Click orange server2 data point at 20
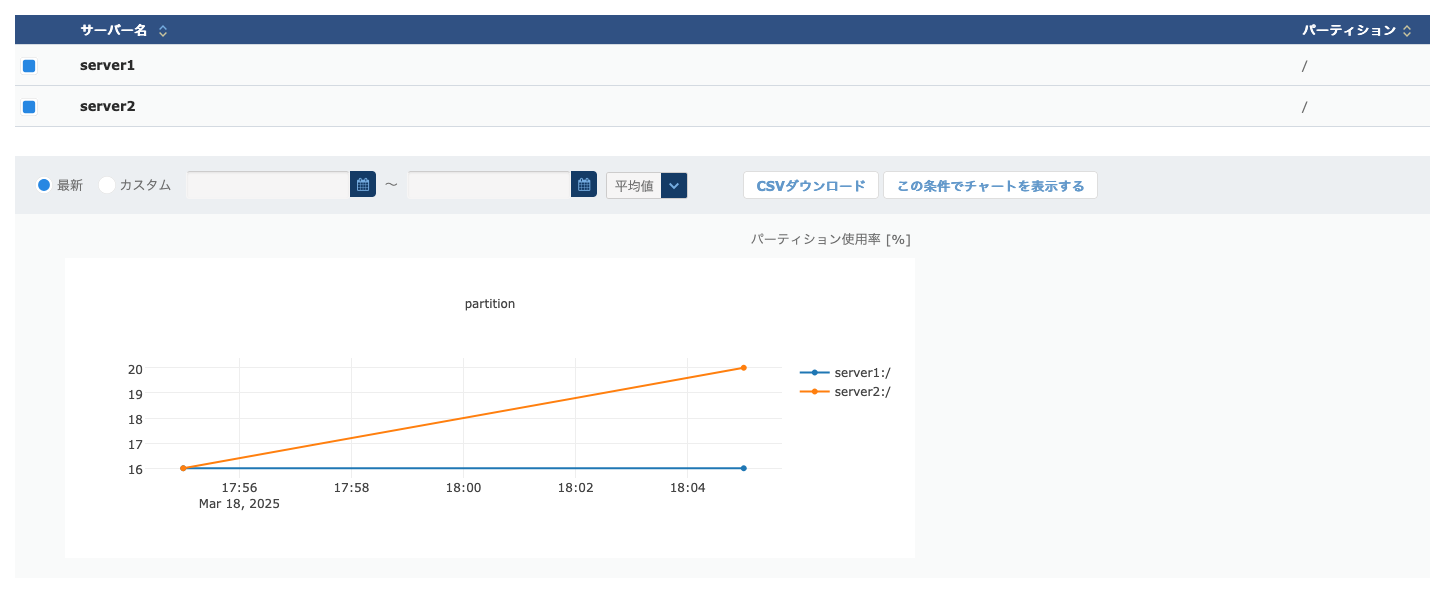The width and height of the screenshot is (1430, 613). pyautogui.click(x=744, y=368)
